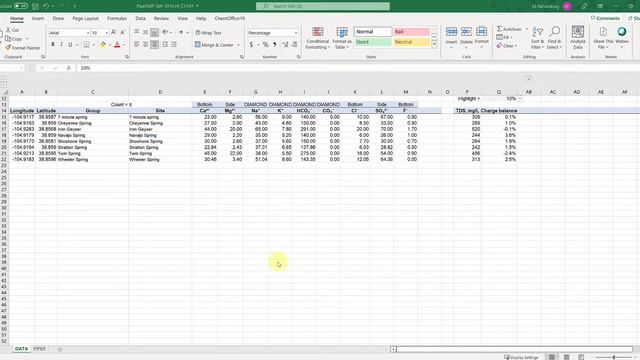Click Analyze Data
Screen dimensions: 640x360
pyautogui.click(x=578, y=38)
